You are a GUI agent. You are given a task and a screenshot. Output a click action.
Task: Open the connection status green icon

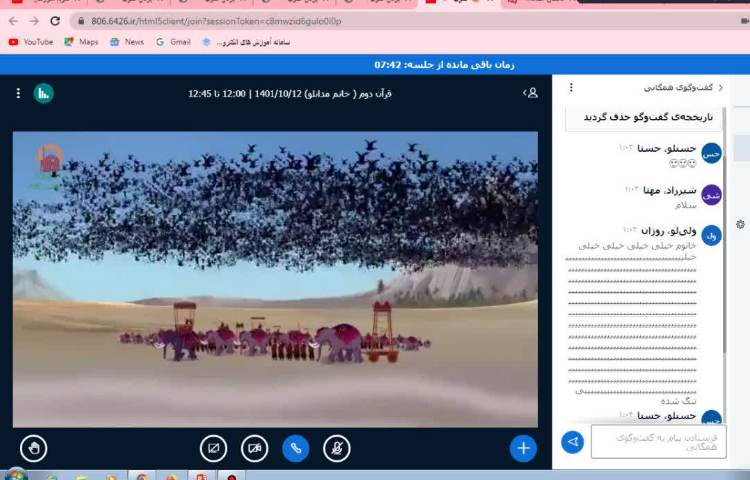tap(44, 93)
